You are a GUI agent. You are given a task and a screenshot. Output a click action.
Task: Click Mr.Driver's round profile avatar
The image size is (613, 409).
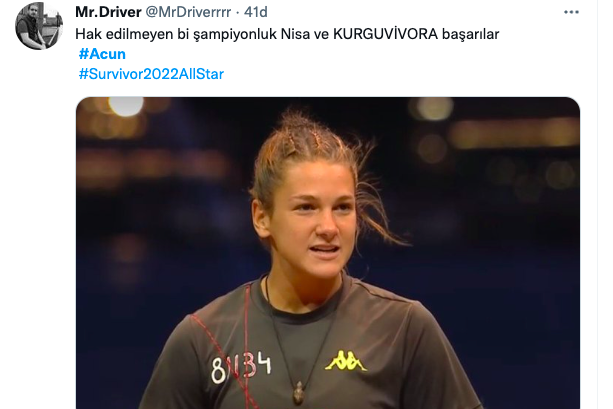pyautogui.click(x=39, y=25)
